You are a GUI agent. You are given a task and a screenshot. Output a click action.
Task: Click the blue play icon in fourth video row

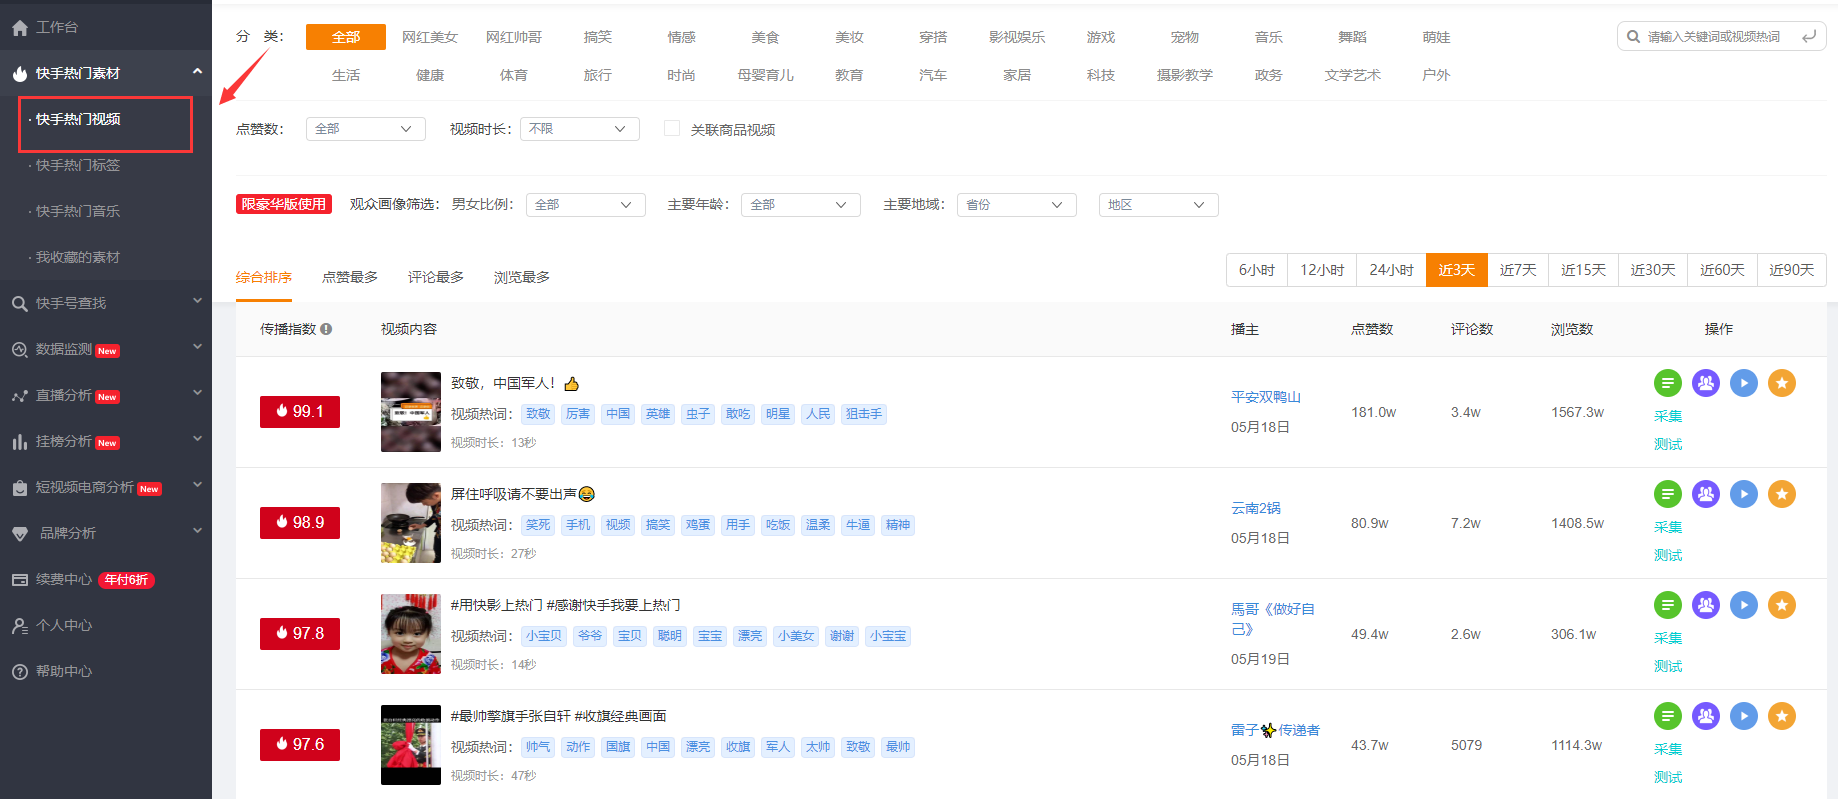[1743, 716]
